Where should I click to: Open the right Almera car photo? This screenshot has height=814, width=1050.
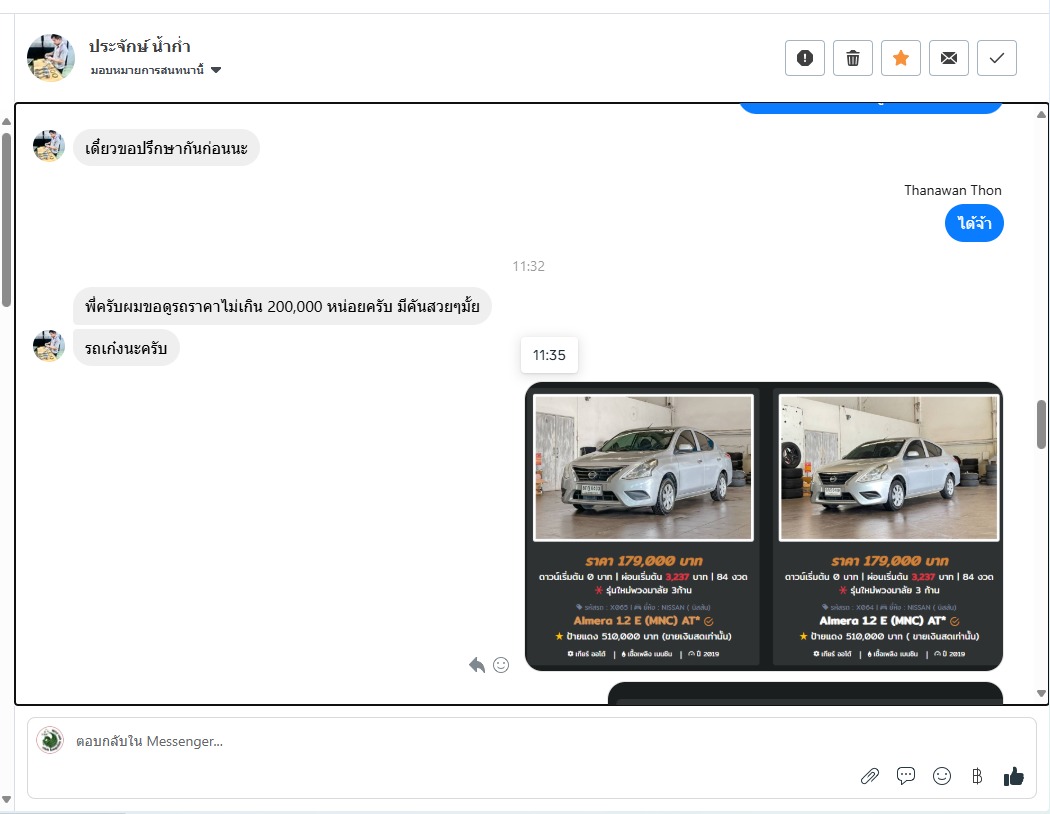click(x=889, y=468)
